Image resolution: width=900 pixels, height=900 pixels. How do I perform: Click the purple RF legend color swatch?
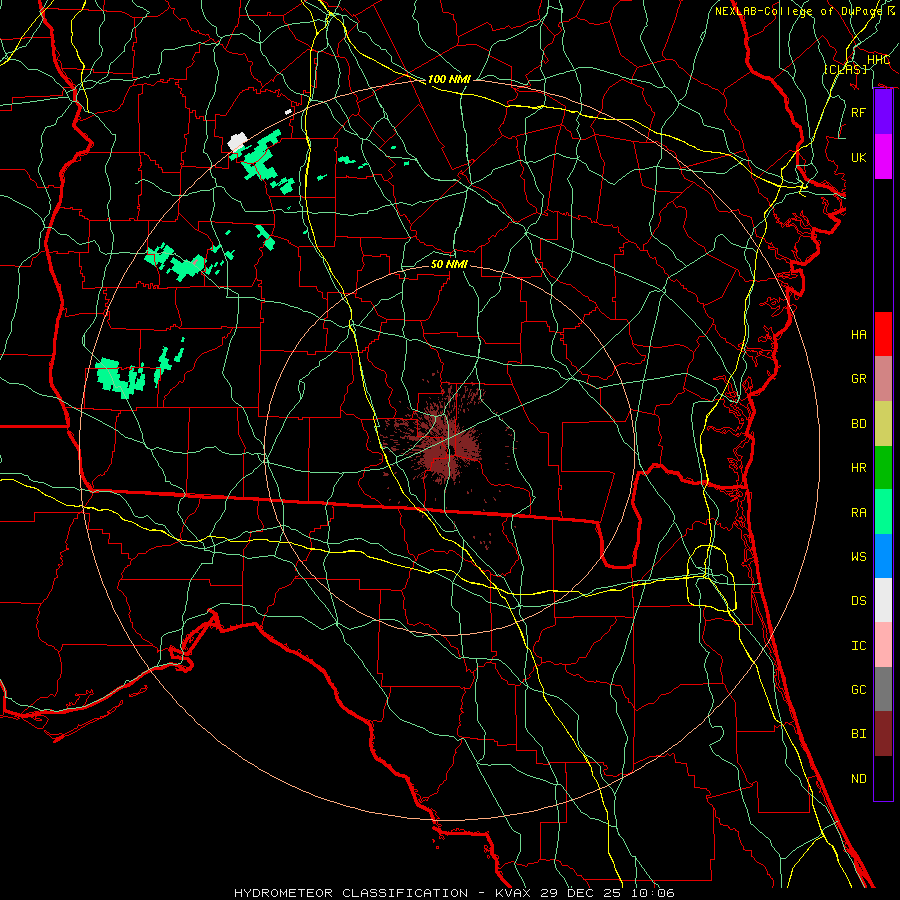click(x=883, y=112)
